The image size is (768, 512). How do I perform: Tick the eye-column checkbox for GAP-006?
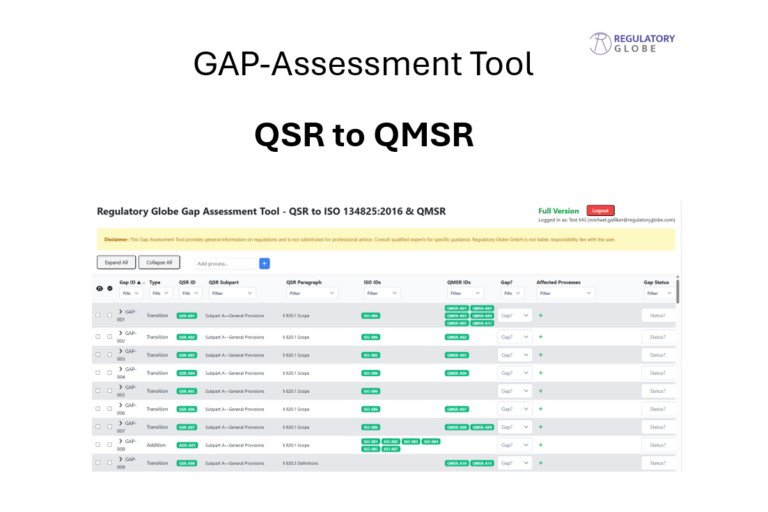tap(98, 409)
